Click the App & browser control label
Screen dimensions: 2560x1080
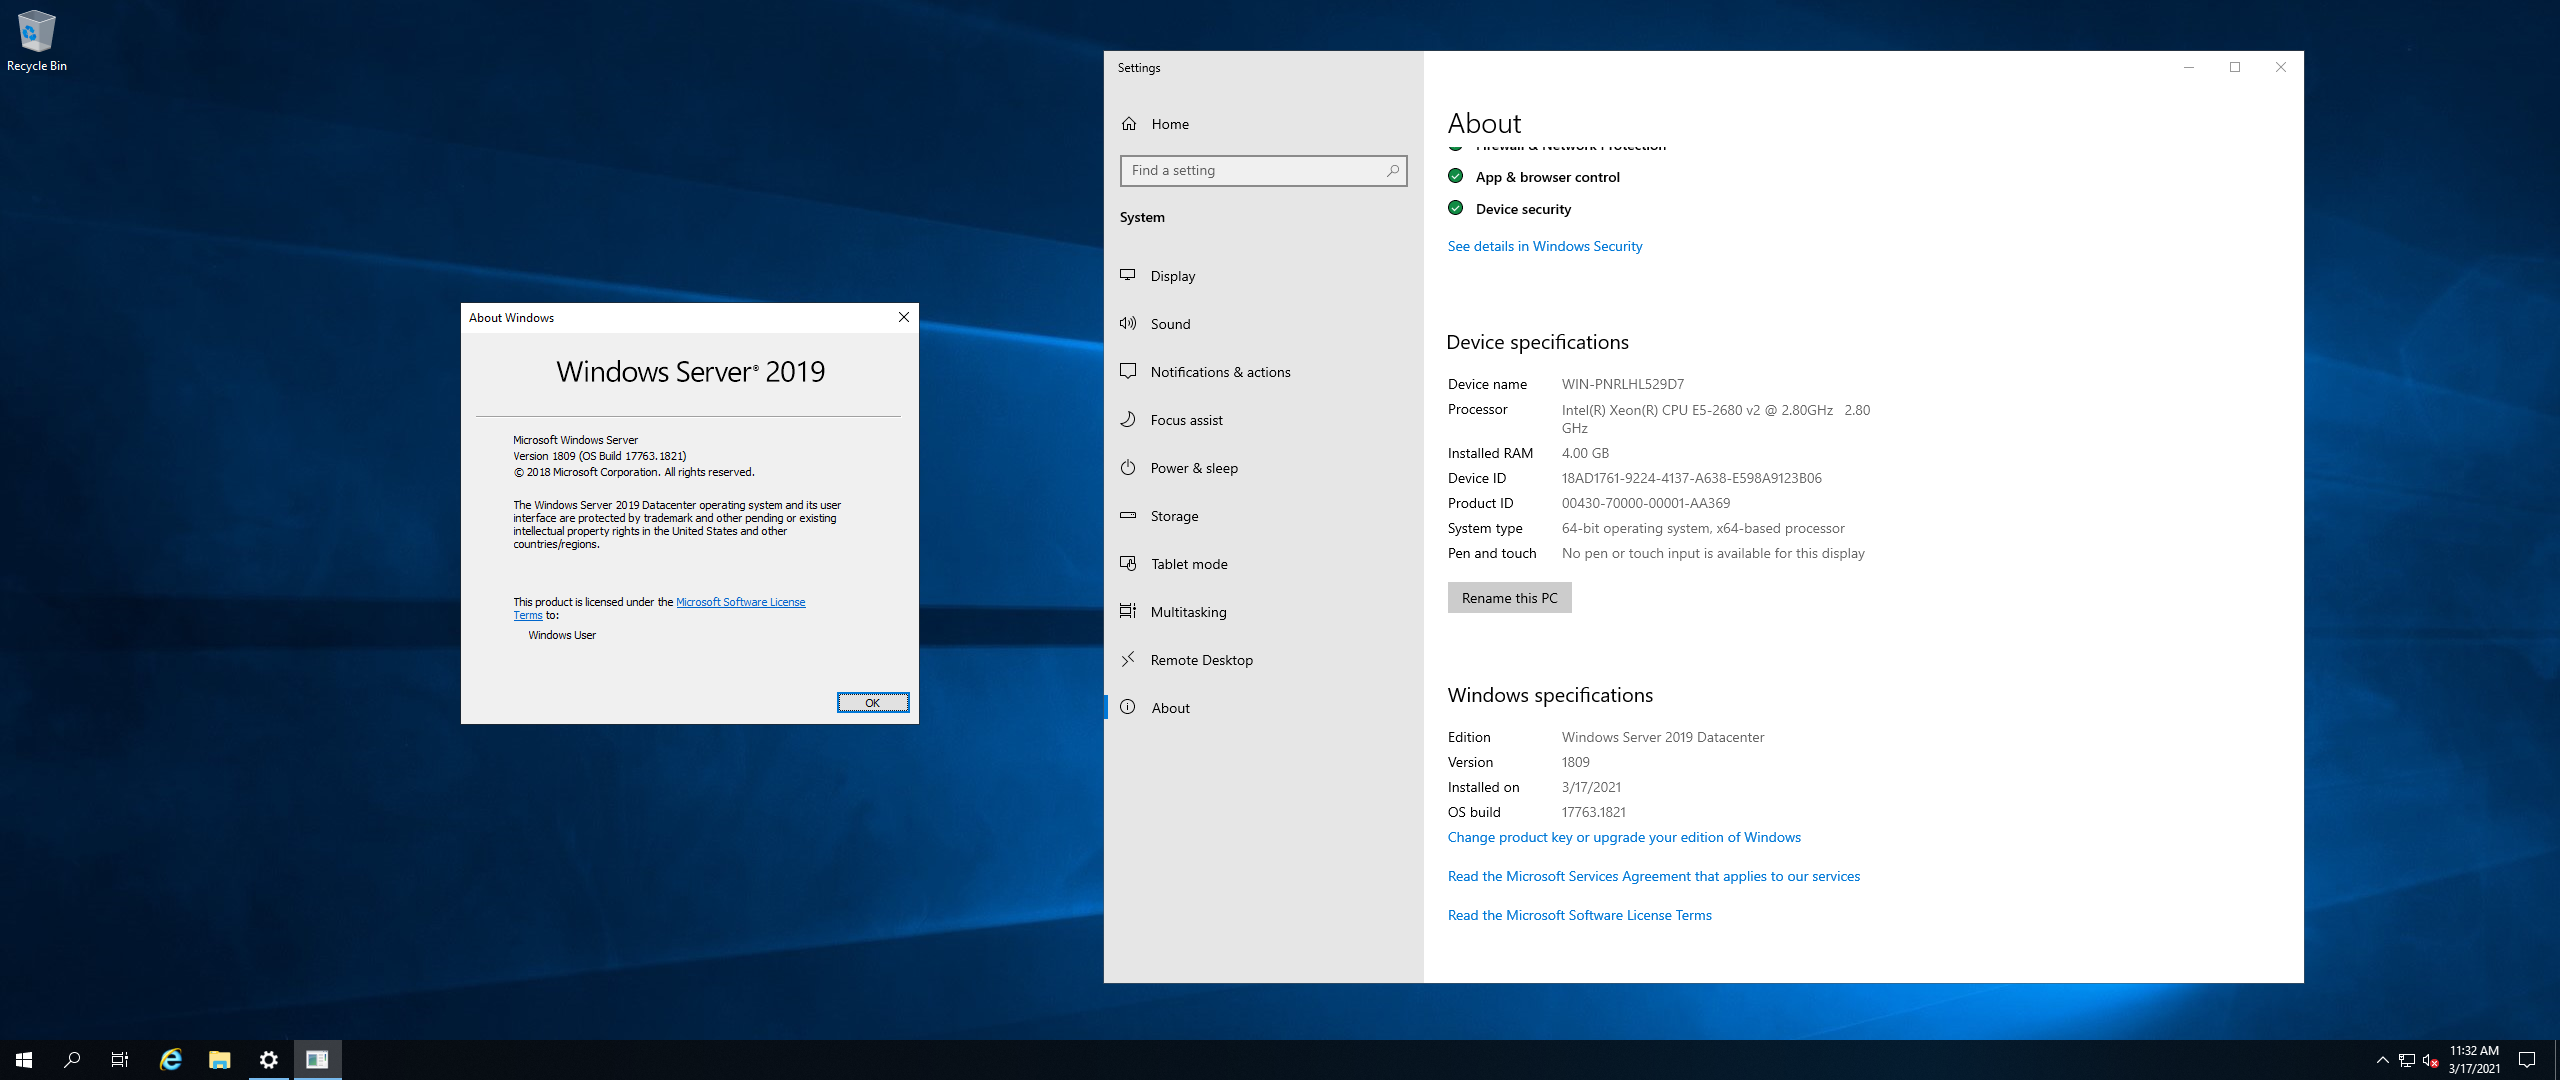1547,177
